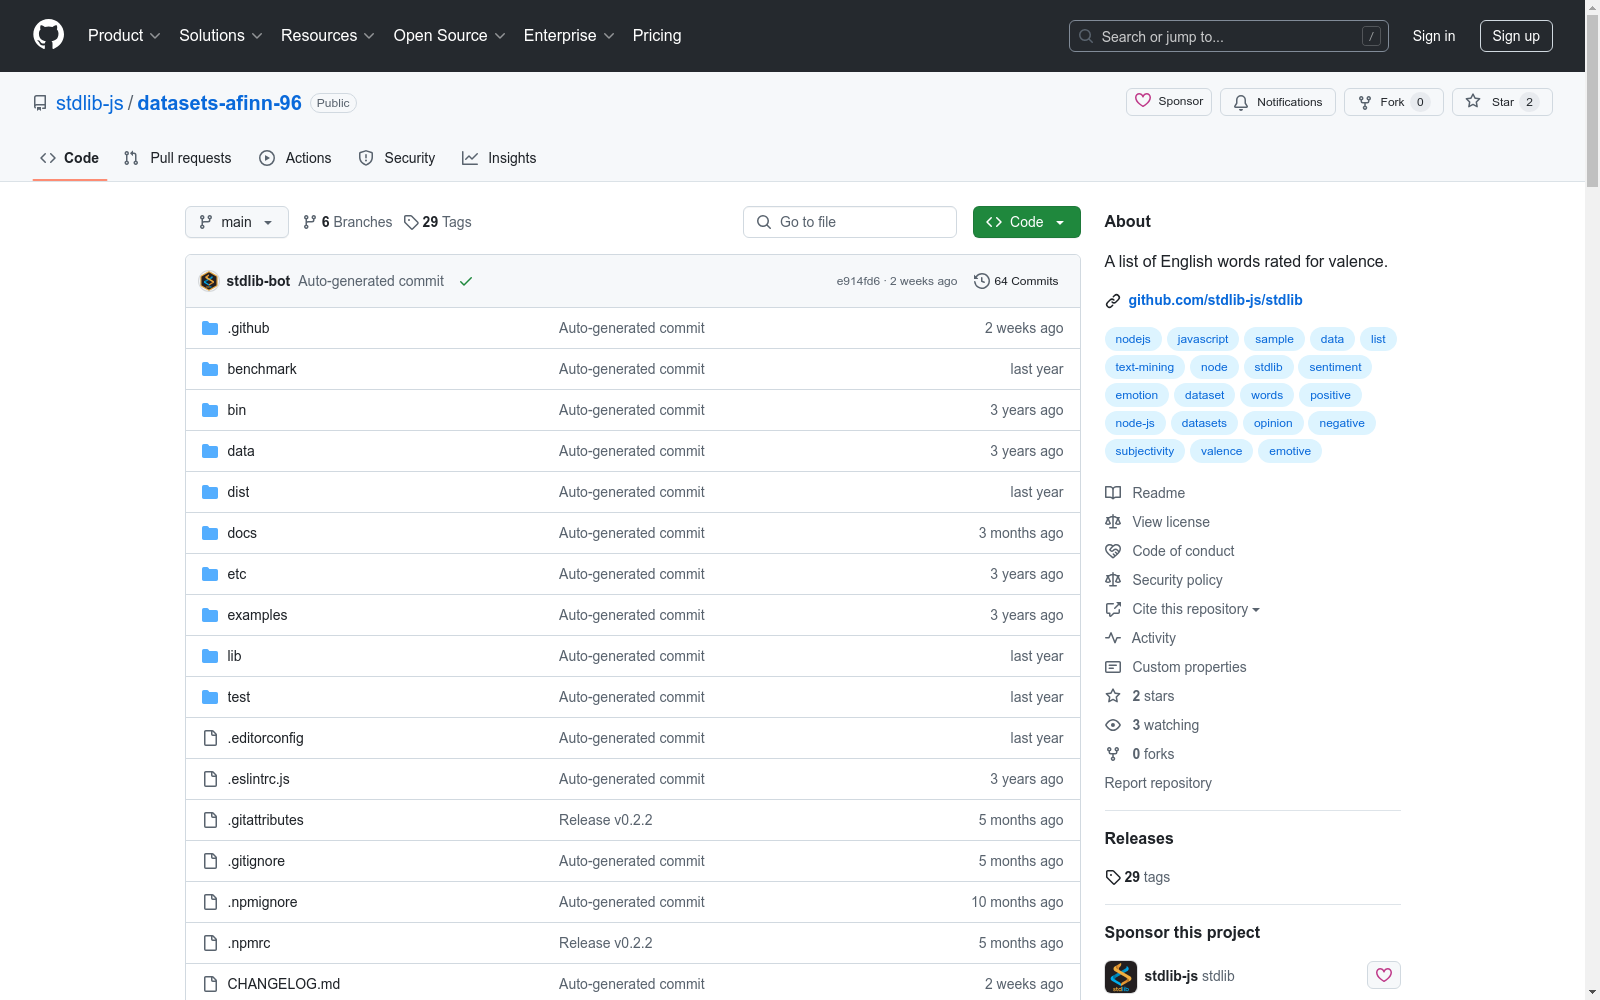Viewport: 1600px width, 1000px height.
Task: Click the javascript topic tag
Action: pyautogui.click(x=1202, y=339)
